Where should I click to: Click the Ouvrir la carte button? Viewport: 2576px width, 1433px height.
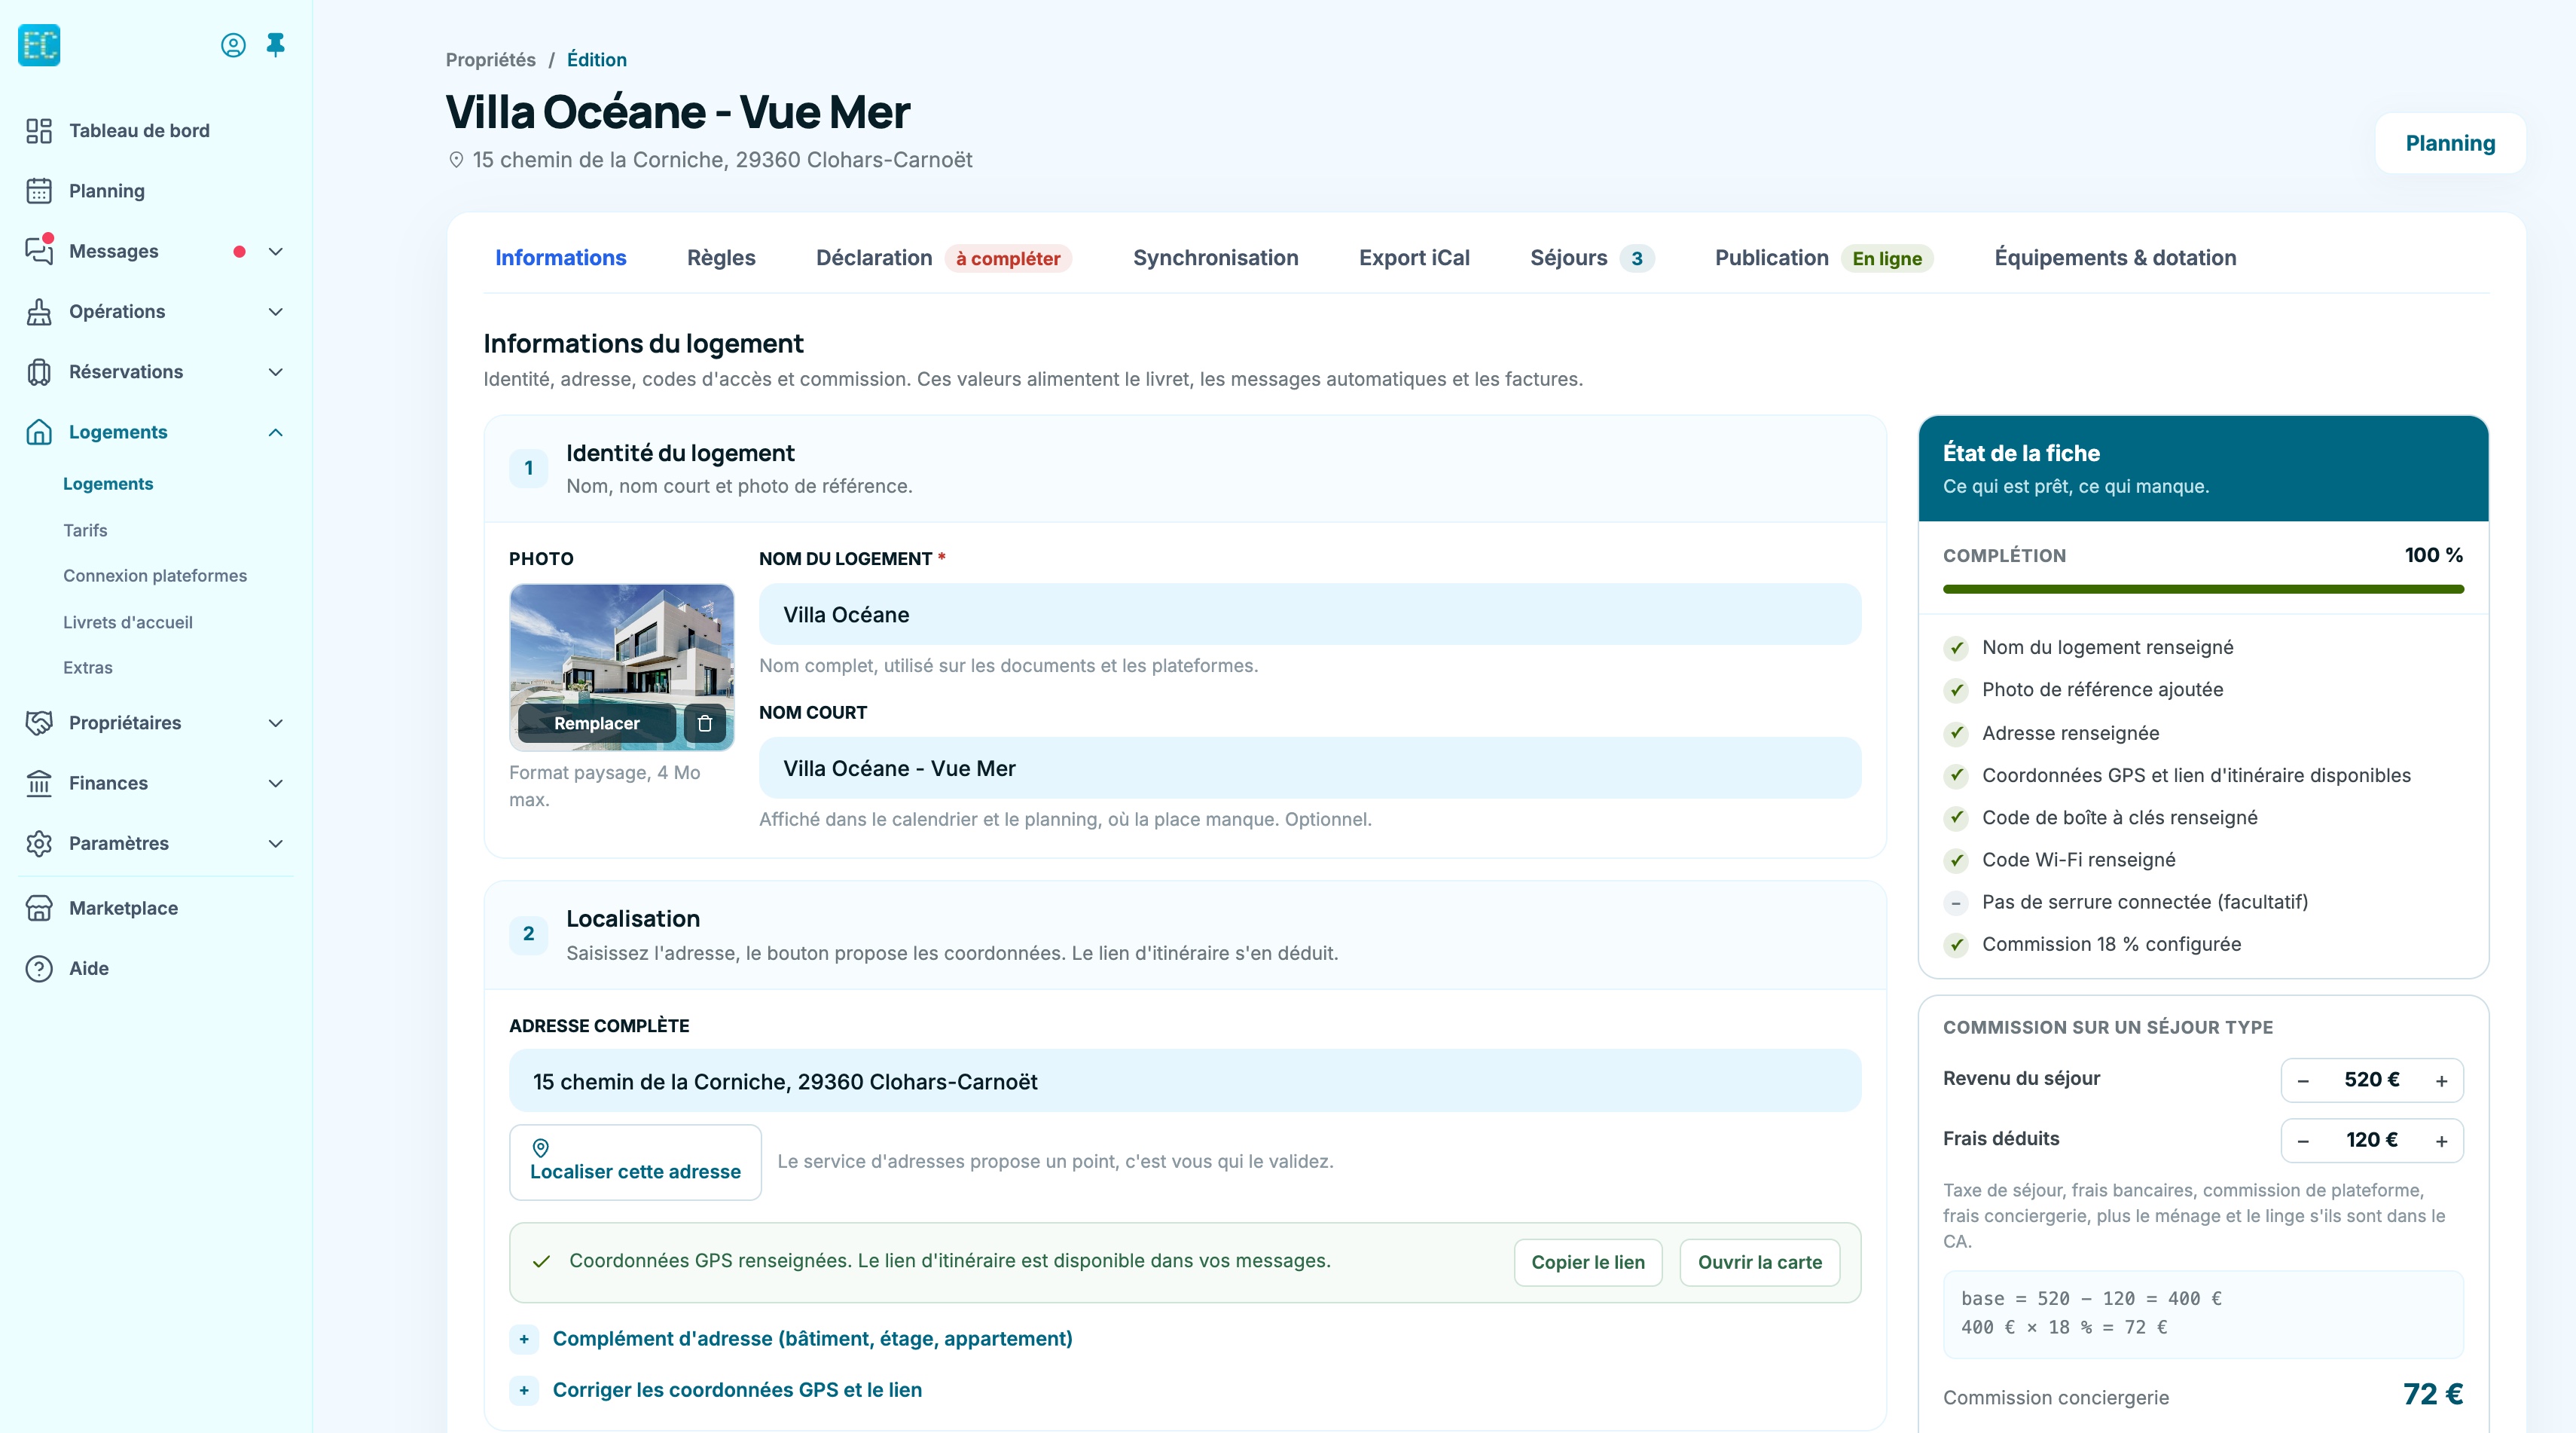[x=1760, y=1262]
